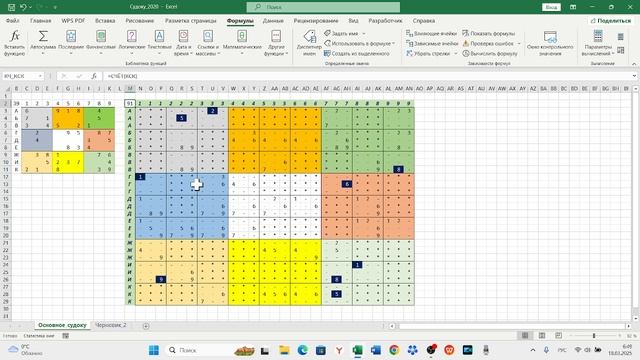Expand the formula bar
This screenshot has width=640, height=360.
pos(634,76)
